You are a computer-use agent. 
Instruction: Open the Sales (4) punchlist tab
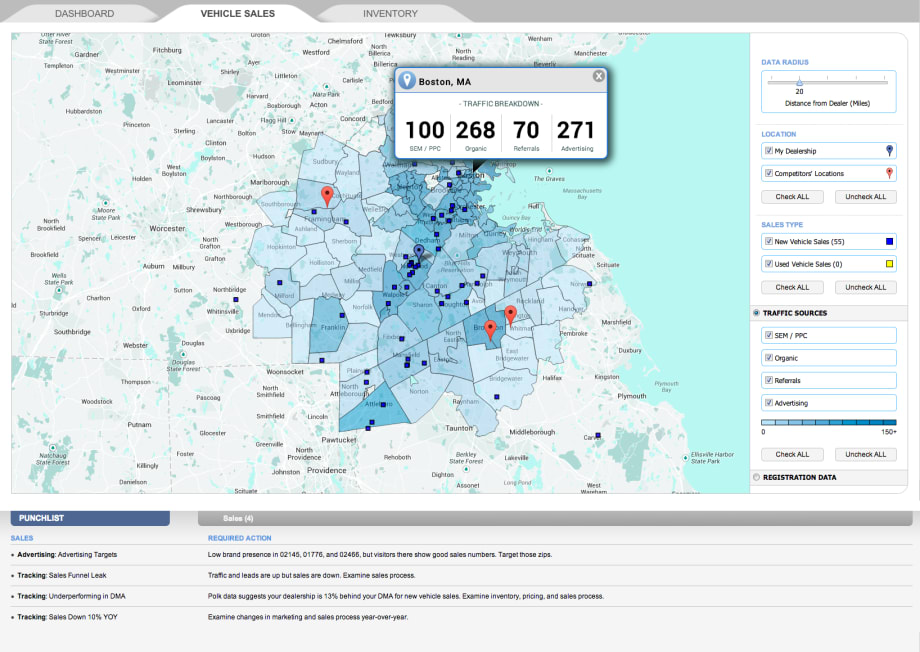click(238, 518)
